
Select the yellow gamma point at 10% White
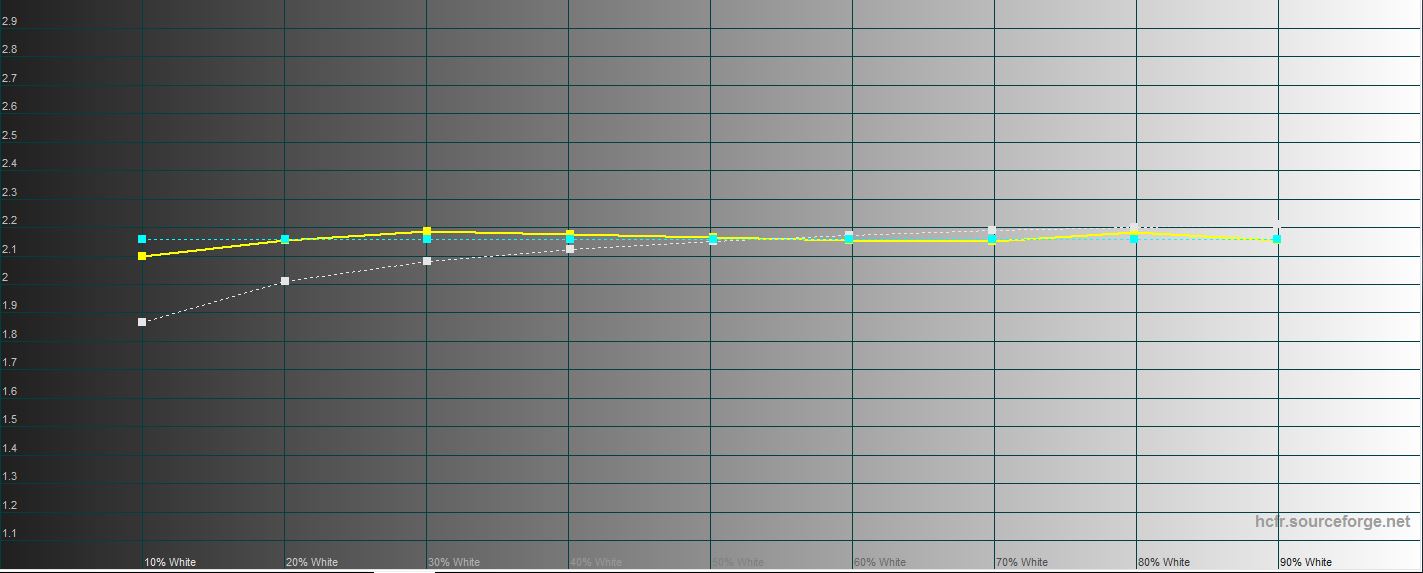point(142,256)
